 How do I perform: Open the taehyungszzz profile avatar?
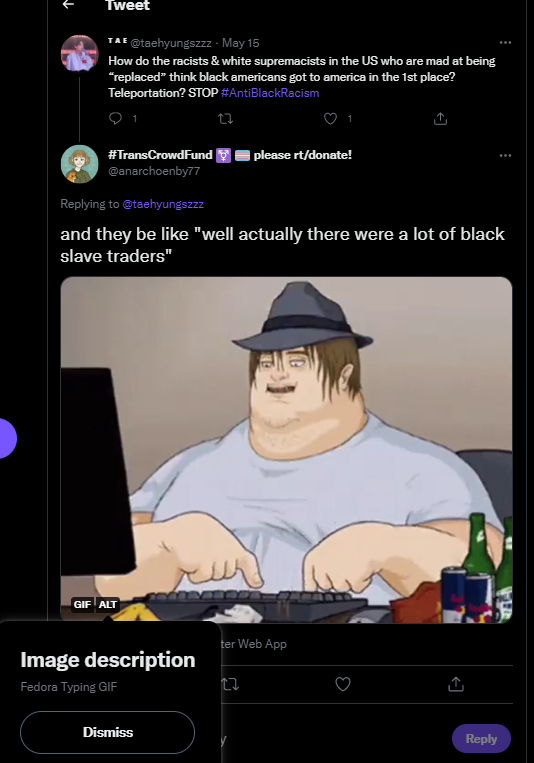click(x=79, y=54)
